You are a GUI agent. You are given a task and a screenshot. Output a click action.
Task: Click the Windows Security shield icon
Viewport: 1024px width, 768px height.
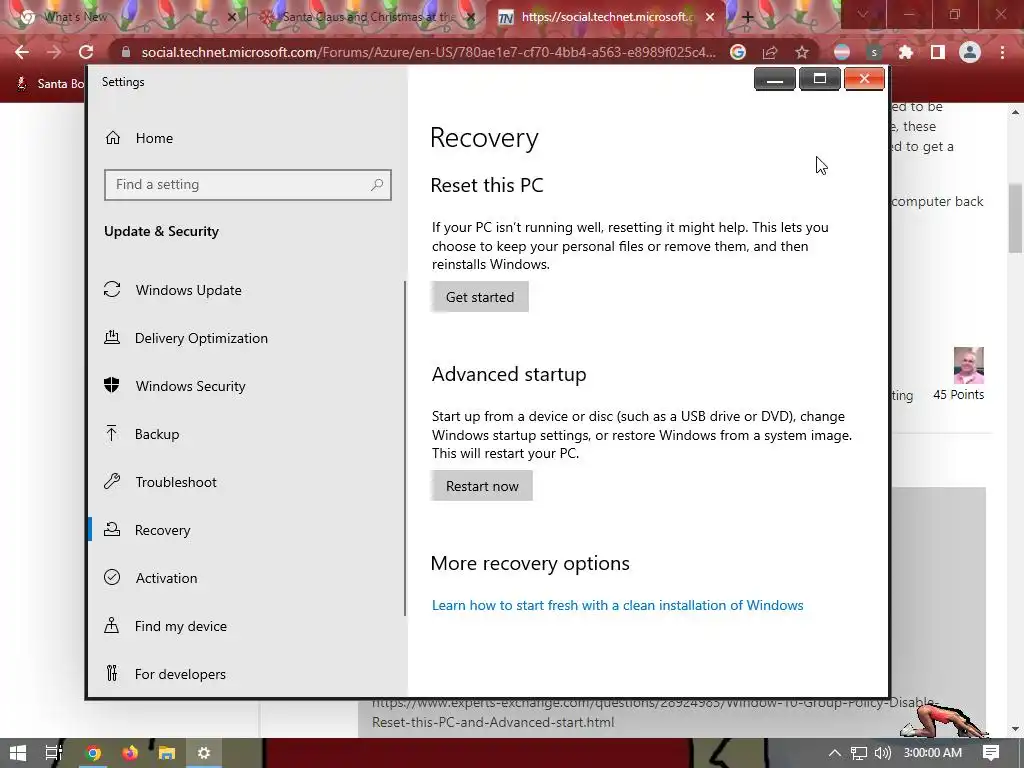pos(112,385)
